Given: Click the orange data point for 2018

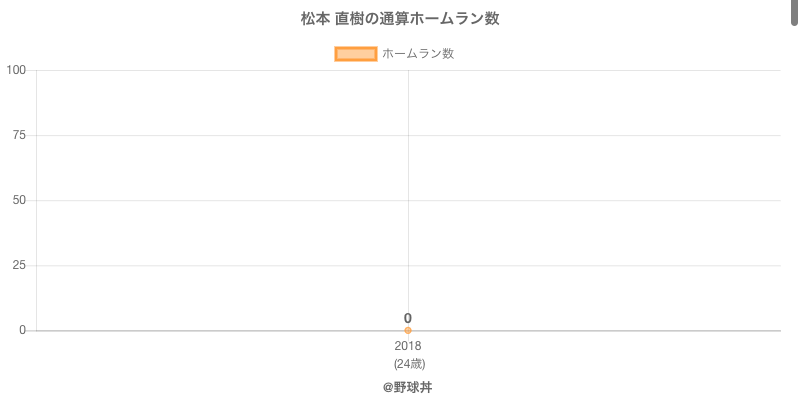Looking at the screenshot, I should point(408,330).
